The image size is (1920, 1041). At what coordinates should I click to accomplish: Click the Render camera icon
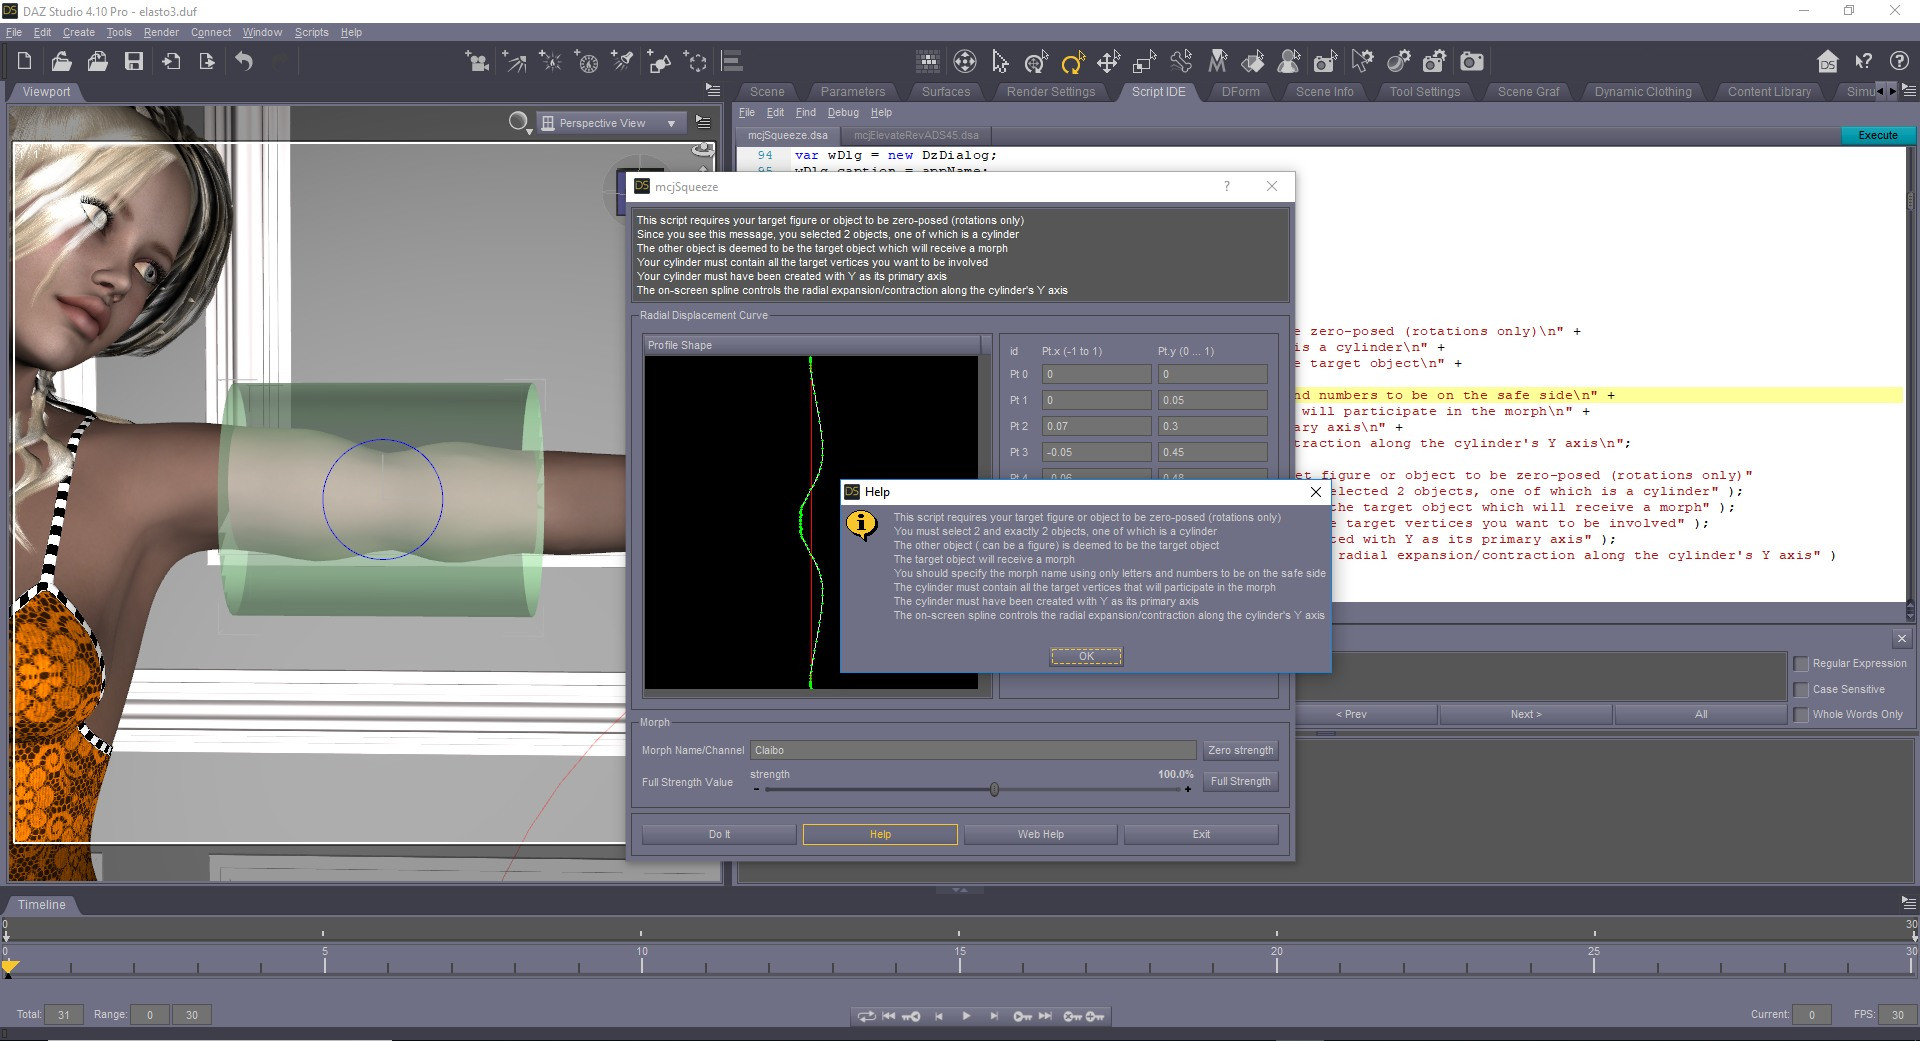tap(1471, 62)
